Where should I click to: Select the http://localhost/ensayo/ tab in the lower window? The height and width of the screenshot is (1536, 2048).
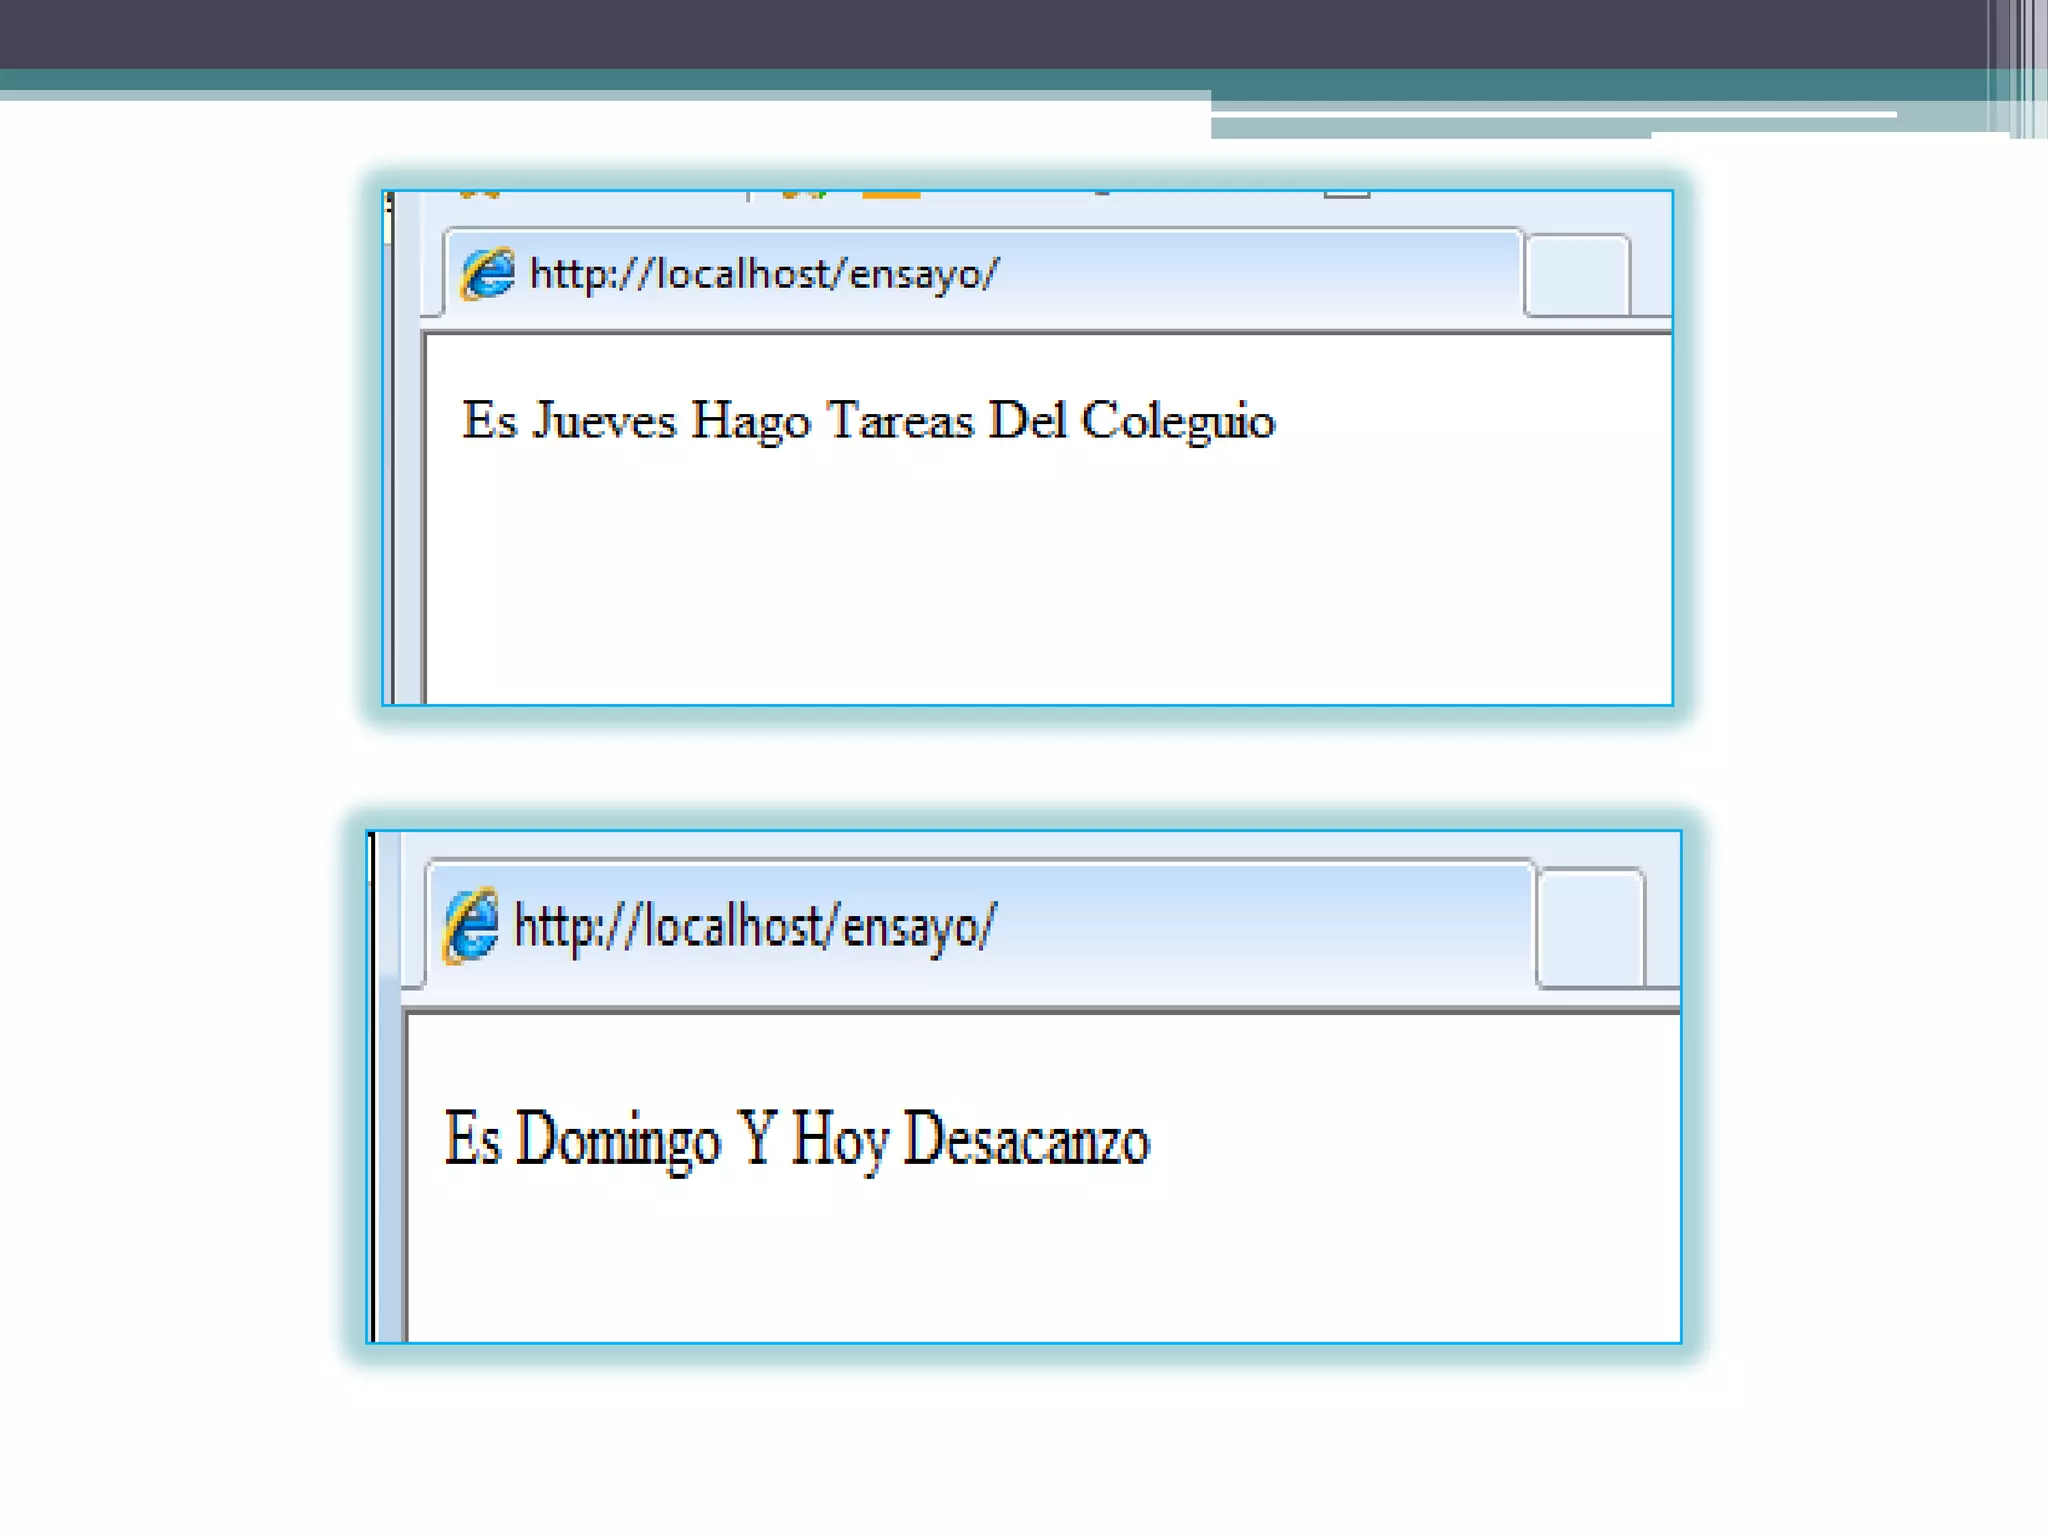[980, 925]
